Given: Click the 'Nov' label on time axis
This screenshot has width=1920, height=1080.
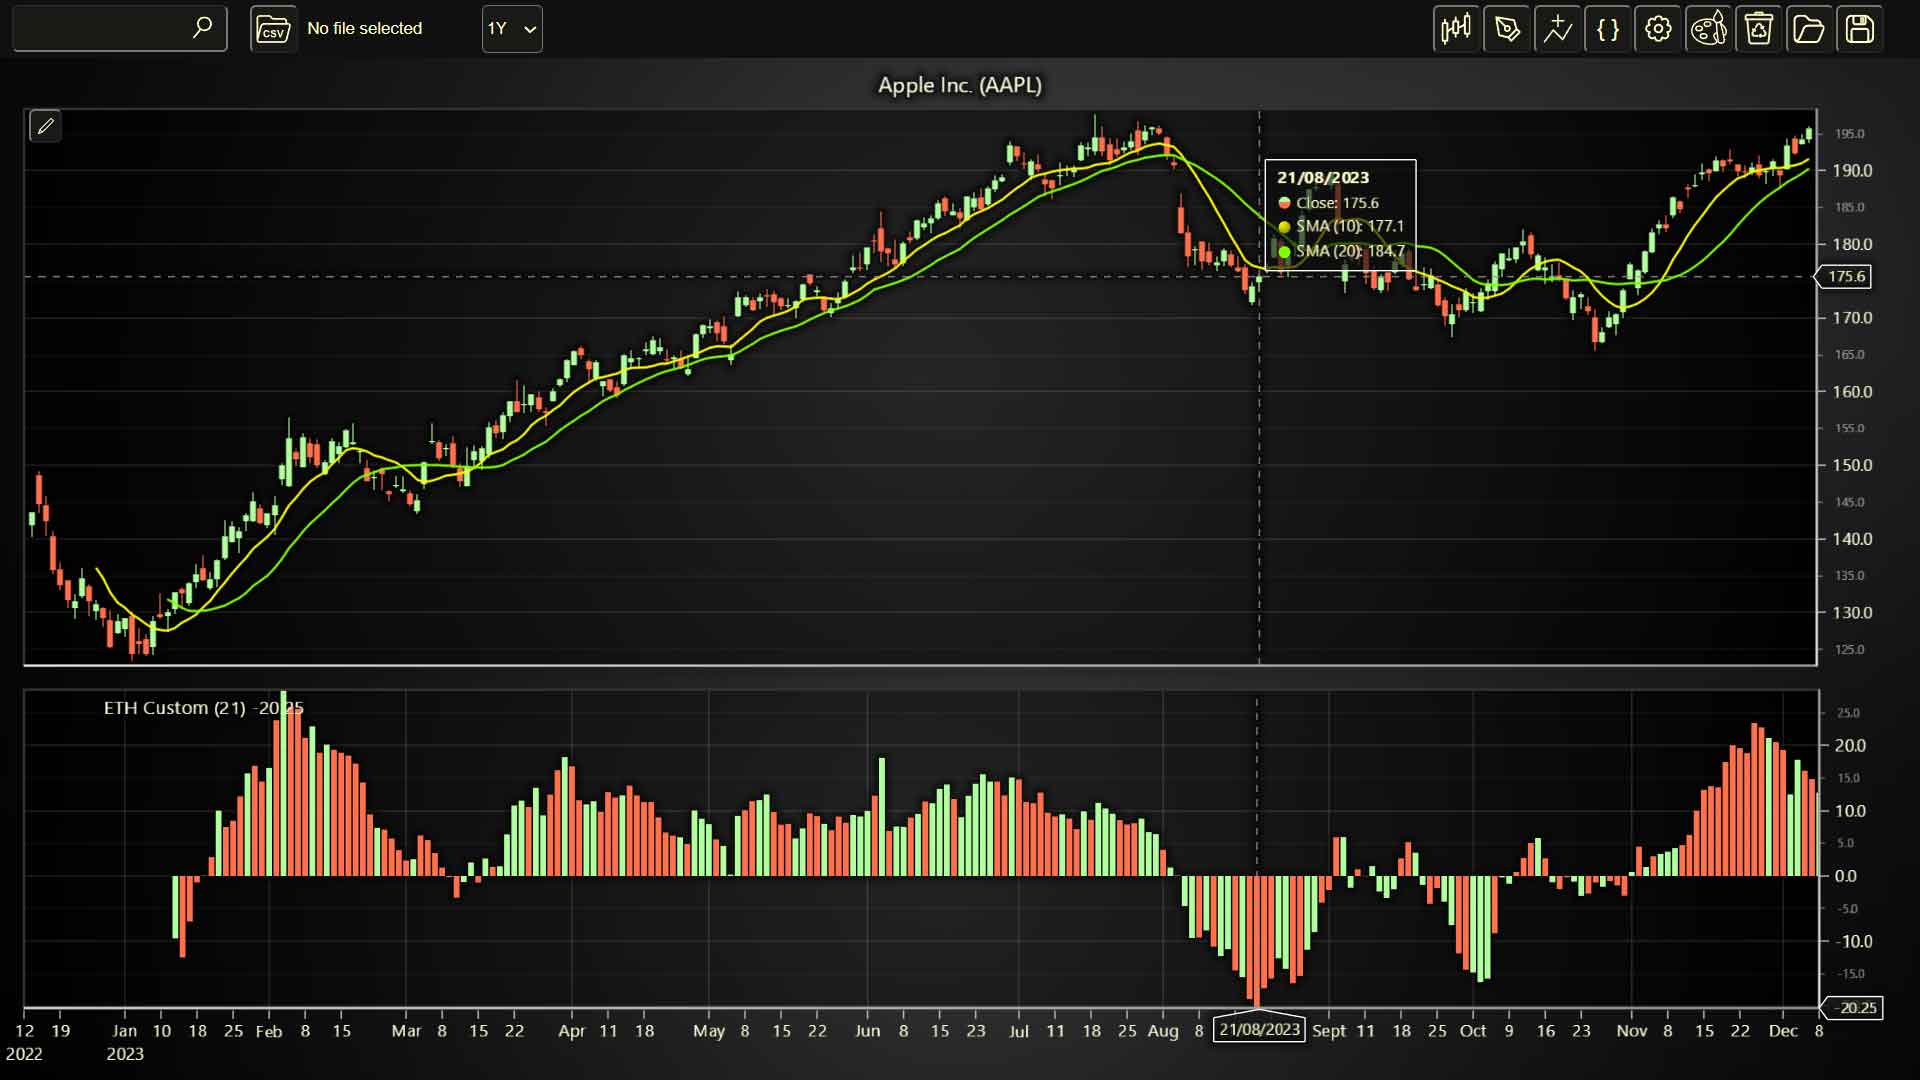Looking at the screenshot, I should (1632, 1031).
